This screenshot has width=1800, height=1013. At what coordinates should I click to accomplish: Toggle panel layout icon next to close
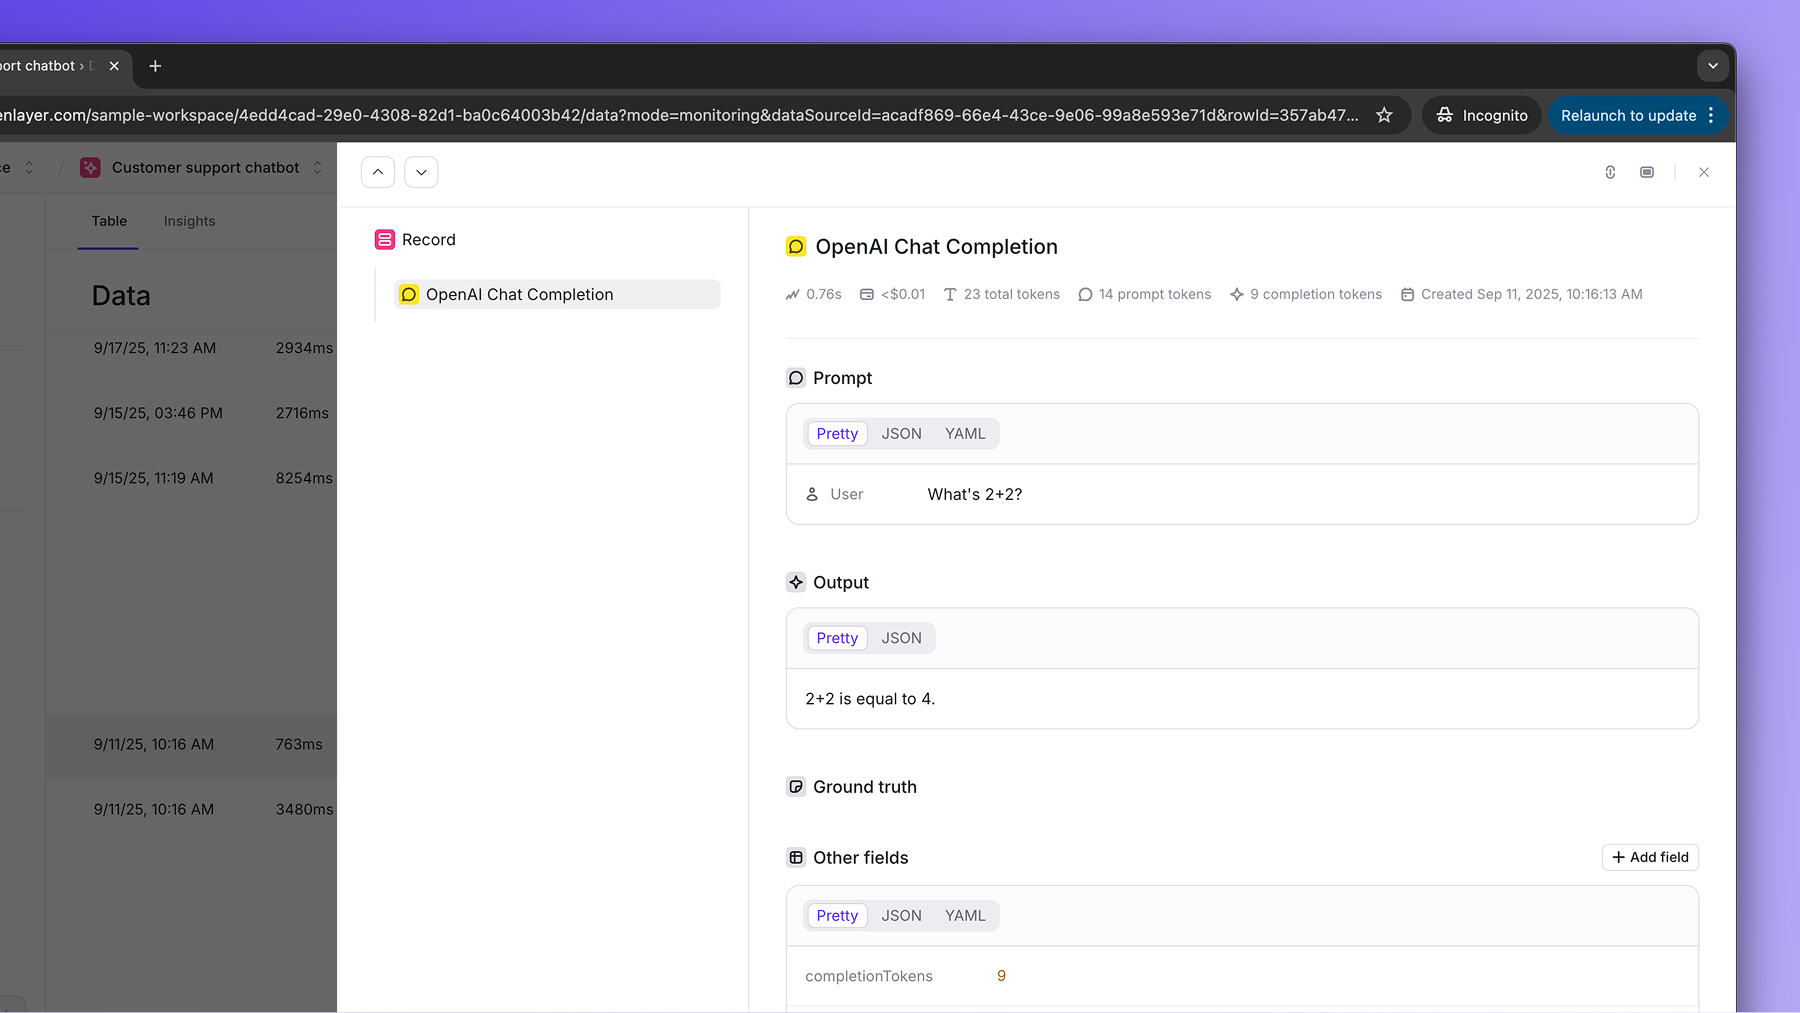point(1647,172)
